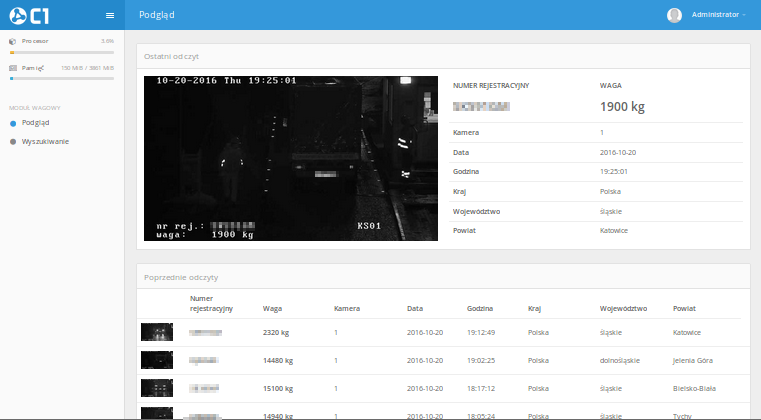Click the Waga column header
Image resolution: width=761 pixels, height=420 pixels.
[272, 308]
